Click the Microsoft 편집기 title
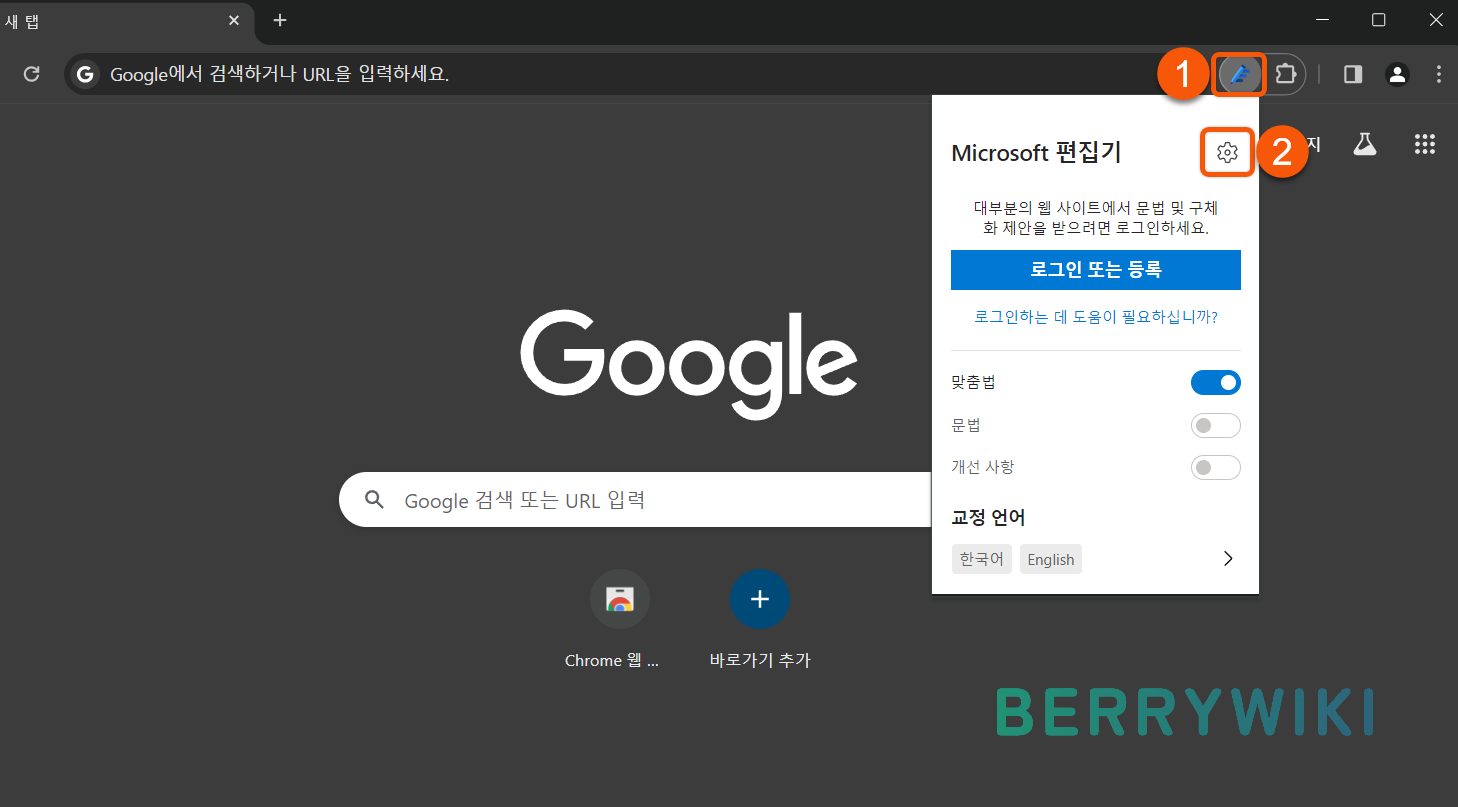This screenshot has height=807, width=1458. click(1036, 153)
